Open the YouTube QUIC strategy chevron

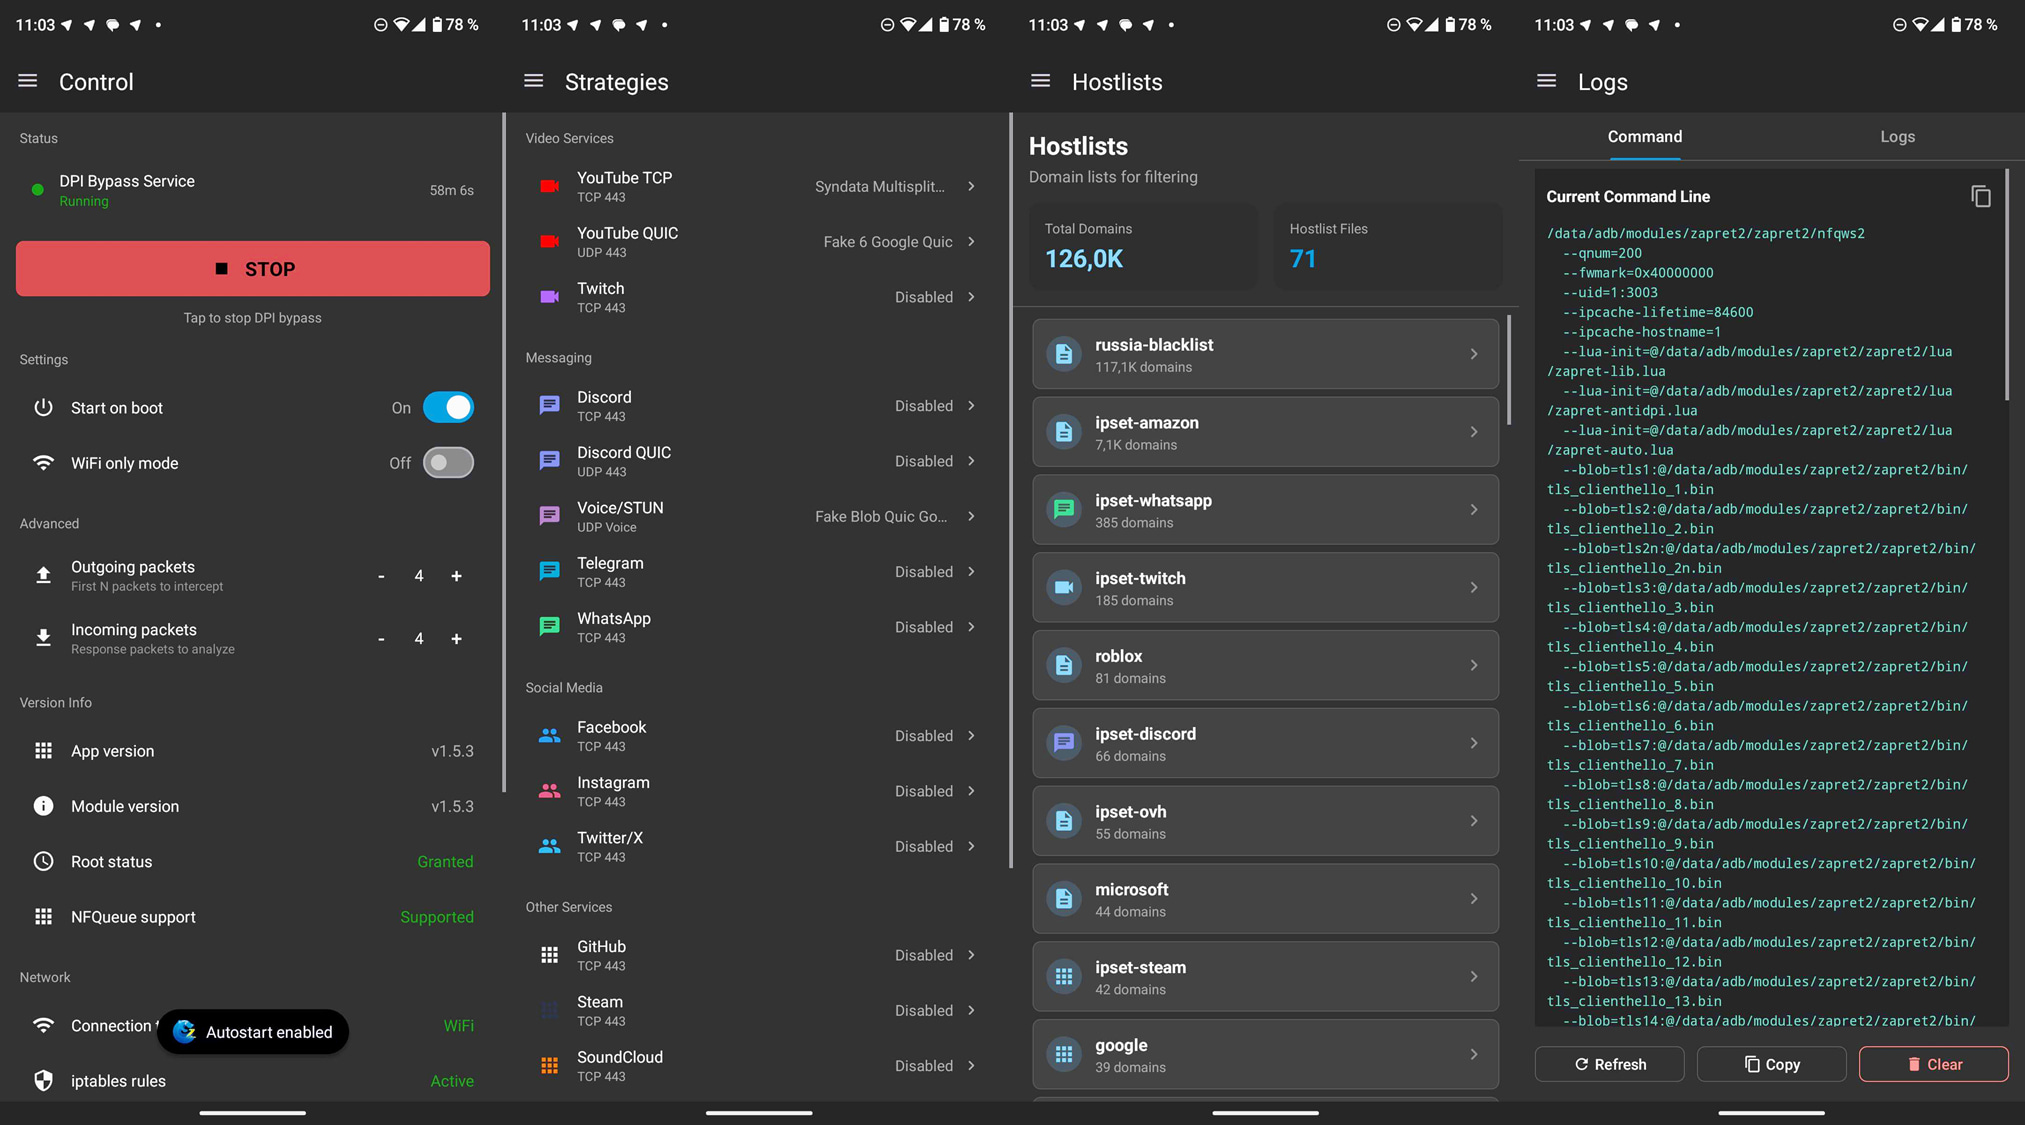[x=969, y=241]
